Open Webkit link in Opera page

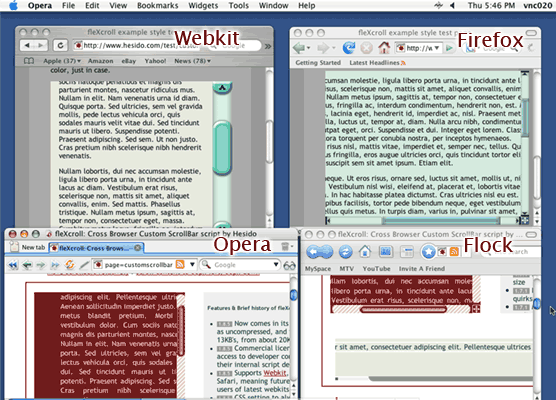pyautogui.click(x=275, y=373)
